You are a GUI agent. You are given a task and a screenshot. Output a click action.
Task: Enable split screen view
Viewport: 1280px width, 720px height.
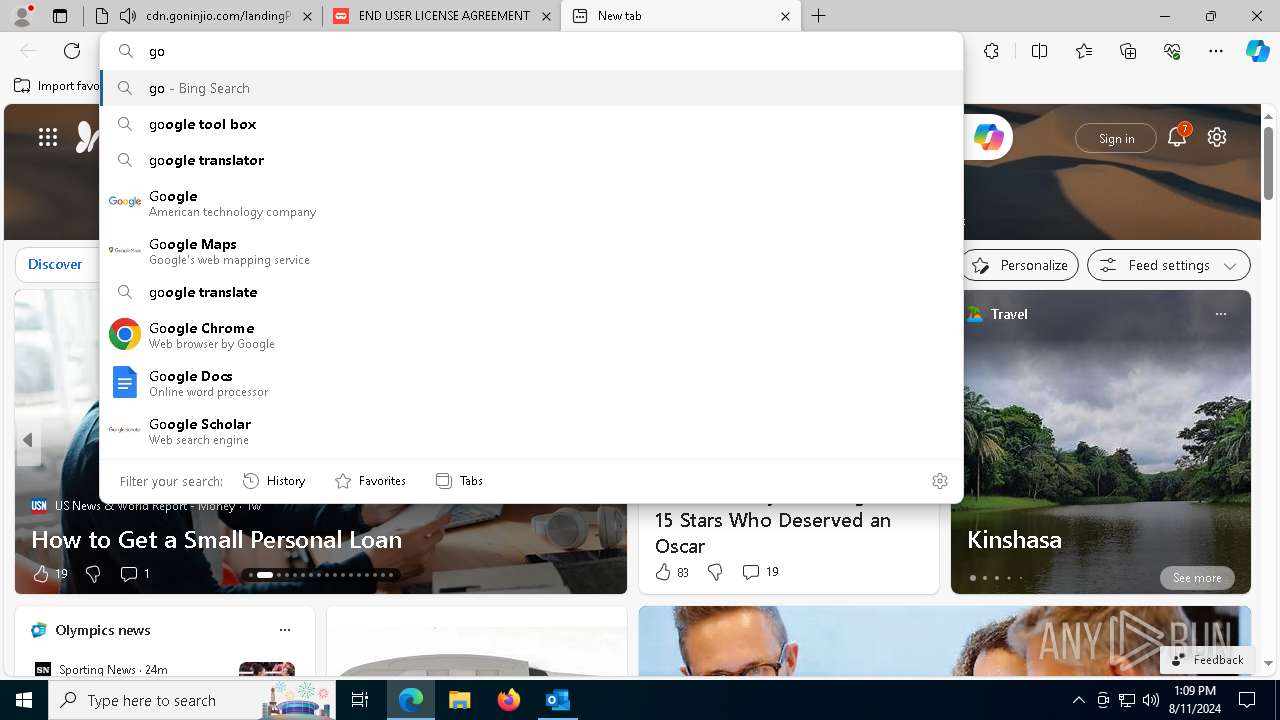[x=1039, y=51]
